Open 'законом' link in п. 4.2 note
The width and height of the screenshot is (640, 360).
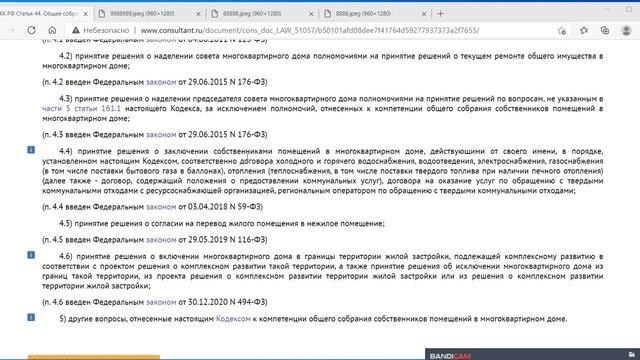click(161, 82)
